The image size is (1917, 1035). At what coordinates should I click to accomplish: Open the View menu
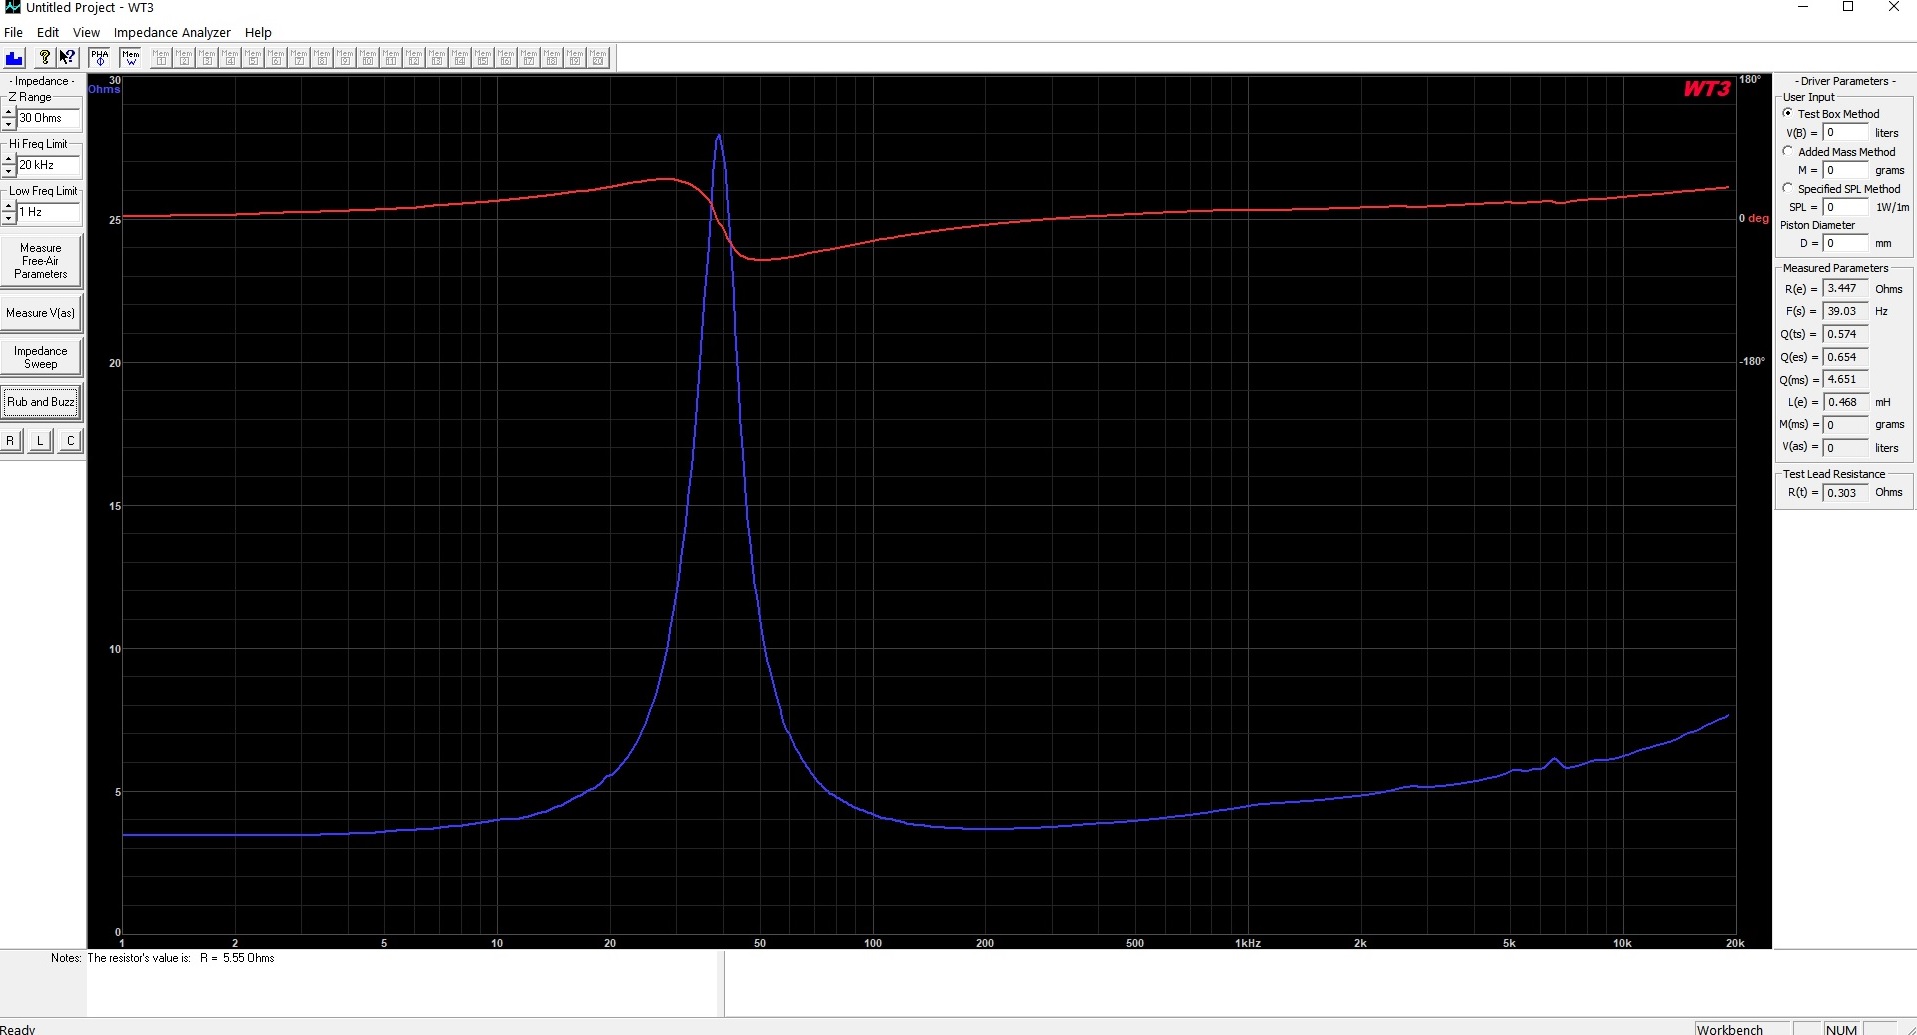(86, 32)
